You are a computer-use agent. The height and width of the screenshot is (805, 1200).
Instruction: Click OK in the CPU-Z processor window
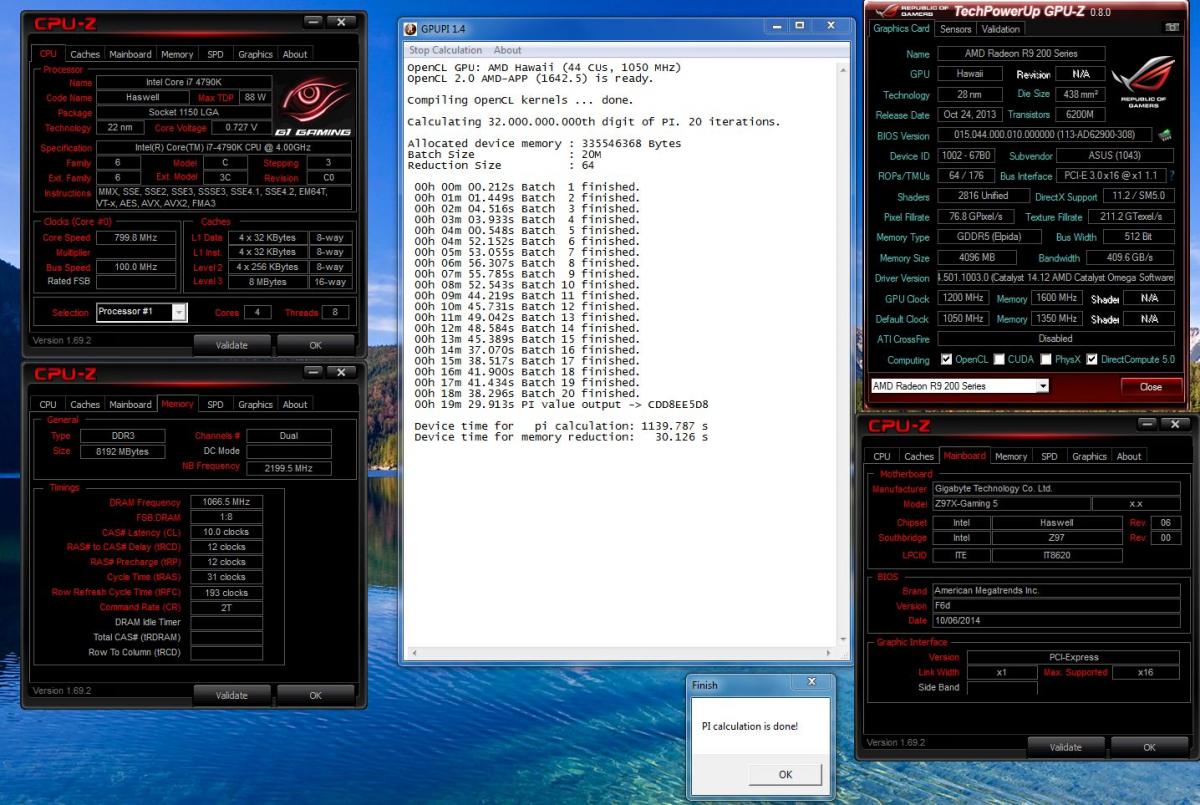pyautogui.click(x=315, y=345)
